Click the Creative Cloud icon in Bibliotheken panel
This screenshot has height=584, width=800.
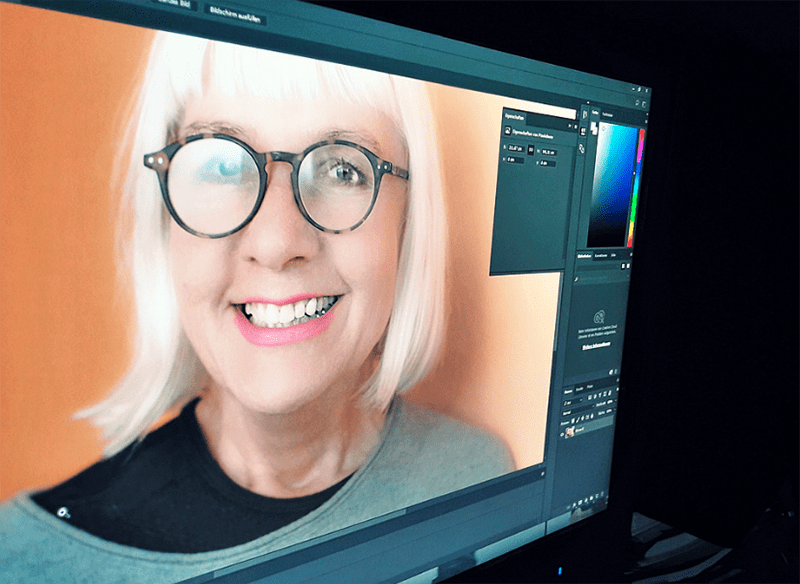(600, 317)
